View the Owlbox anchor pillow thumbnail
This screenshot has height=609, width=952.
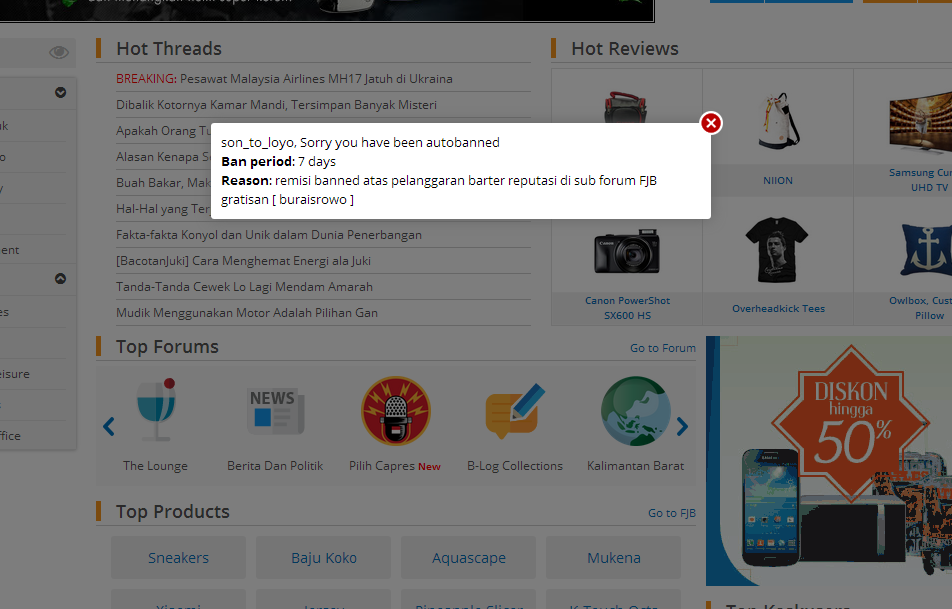[926, 250]
